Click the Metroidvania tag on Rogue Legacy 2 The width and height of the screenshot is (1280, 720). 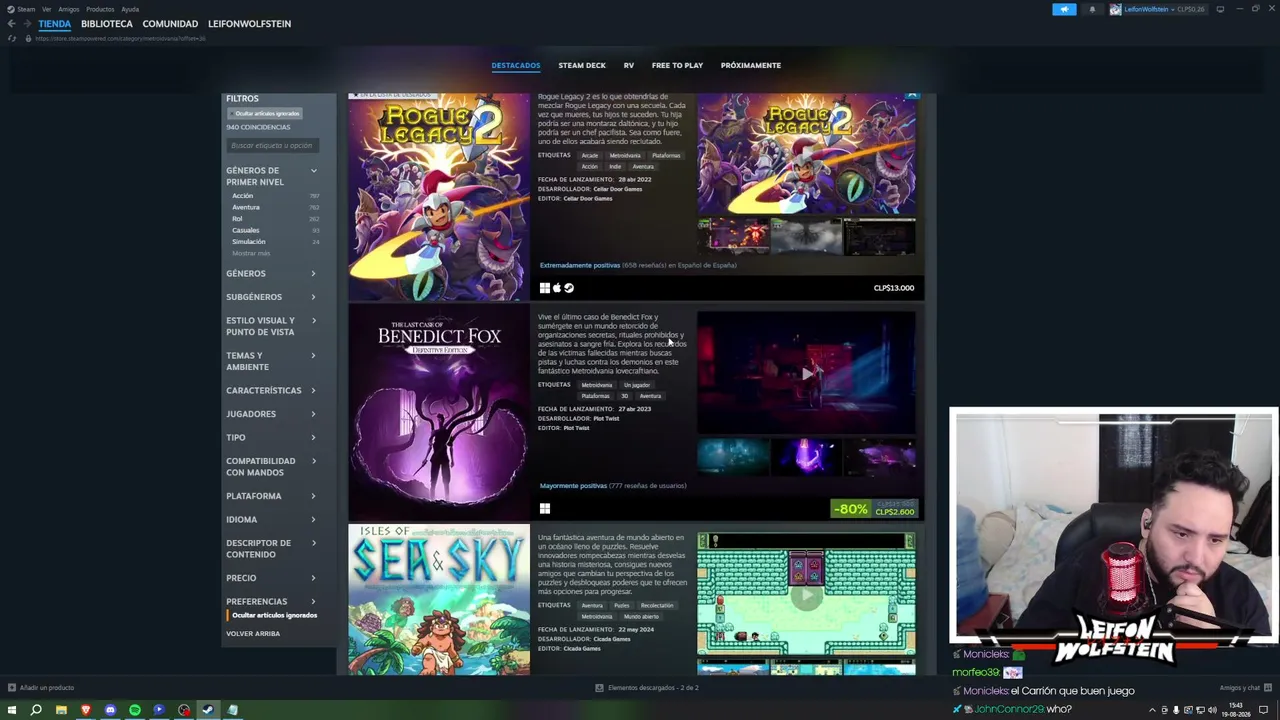tap(625, 156)
